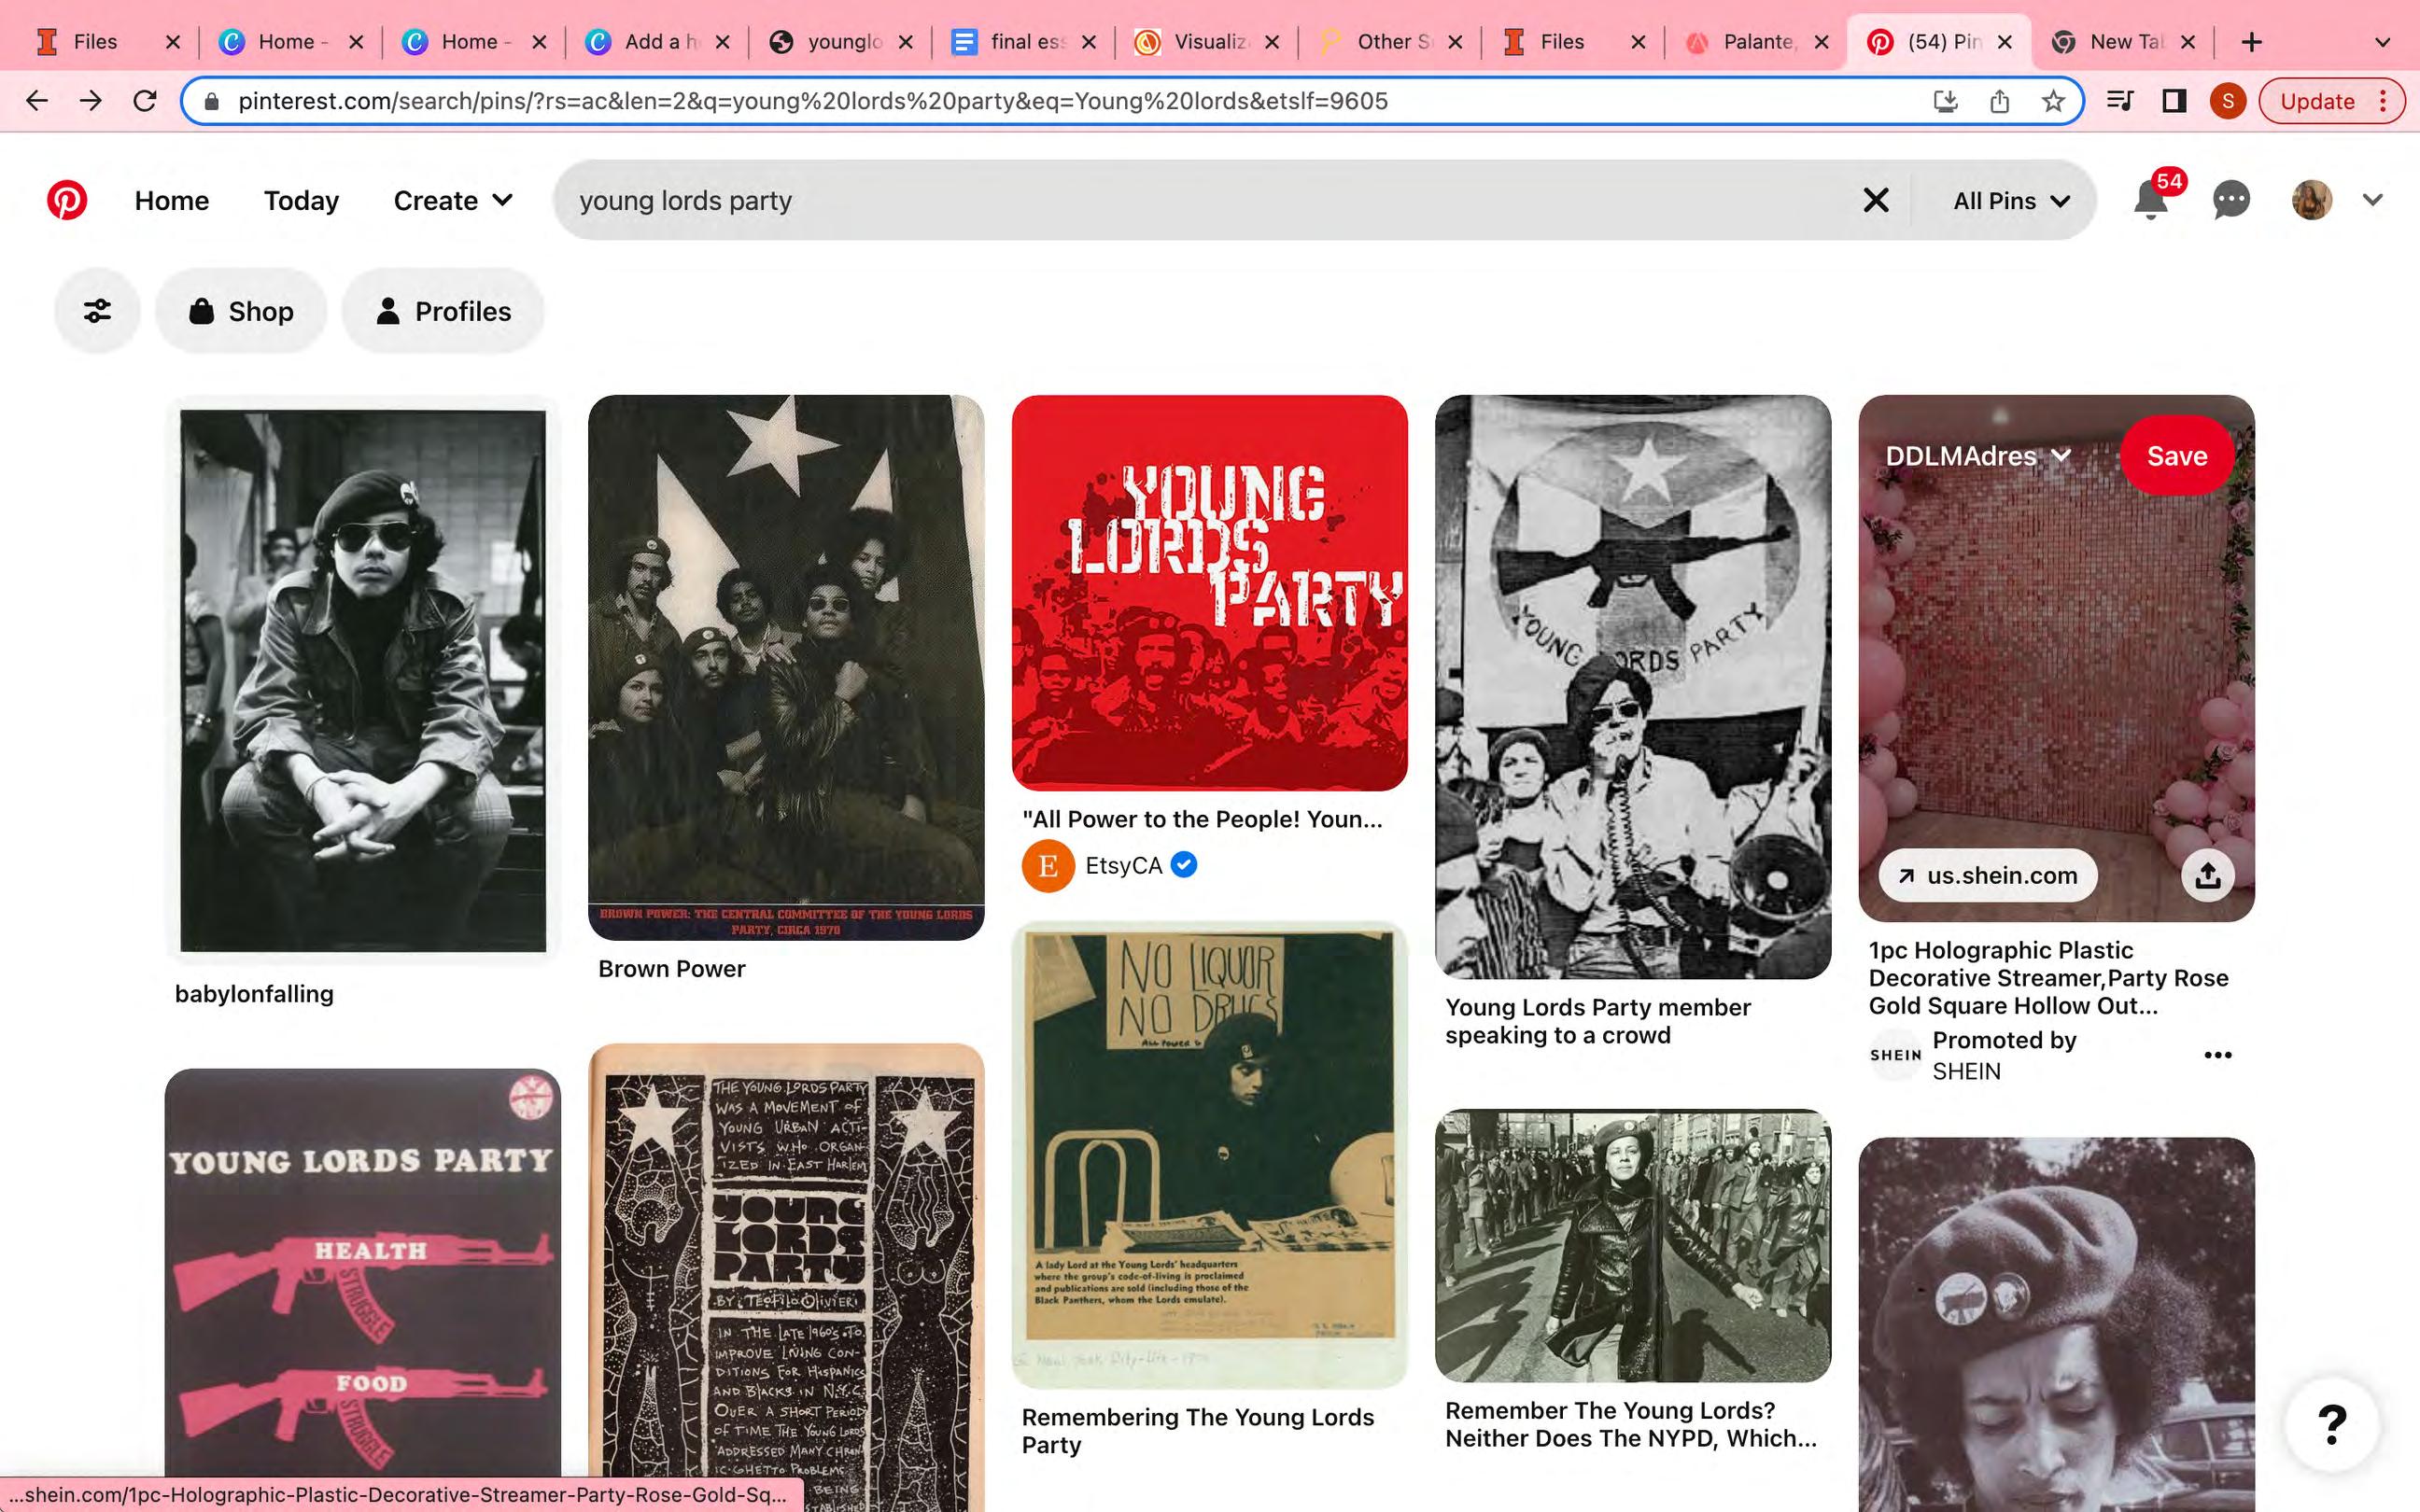Image resolution: width=2420 pixels, height=1512 pixels.
Task: Reload the page with the refresh icon
Action: pyautogui.click(x=145, y=101)
